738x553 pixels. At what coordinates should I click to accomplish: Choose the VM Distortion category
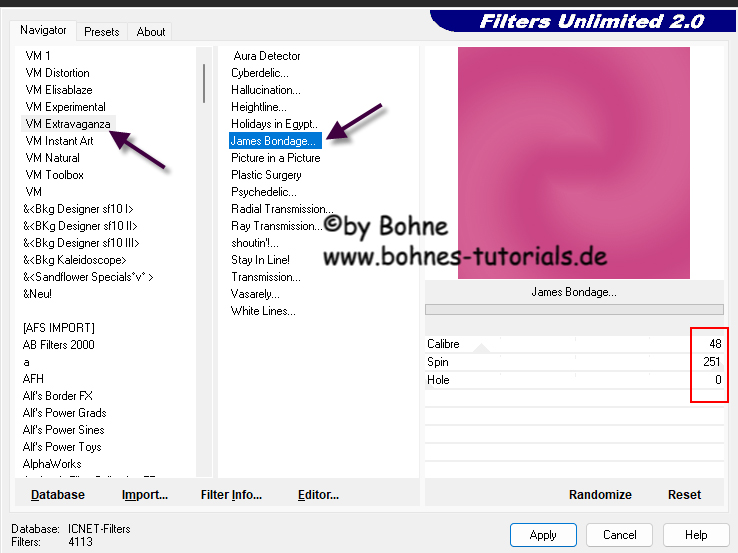coord(57,73)
